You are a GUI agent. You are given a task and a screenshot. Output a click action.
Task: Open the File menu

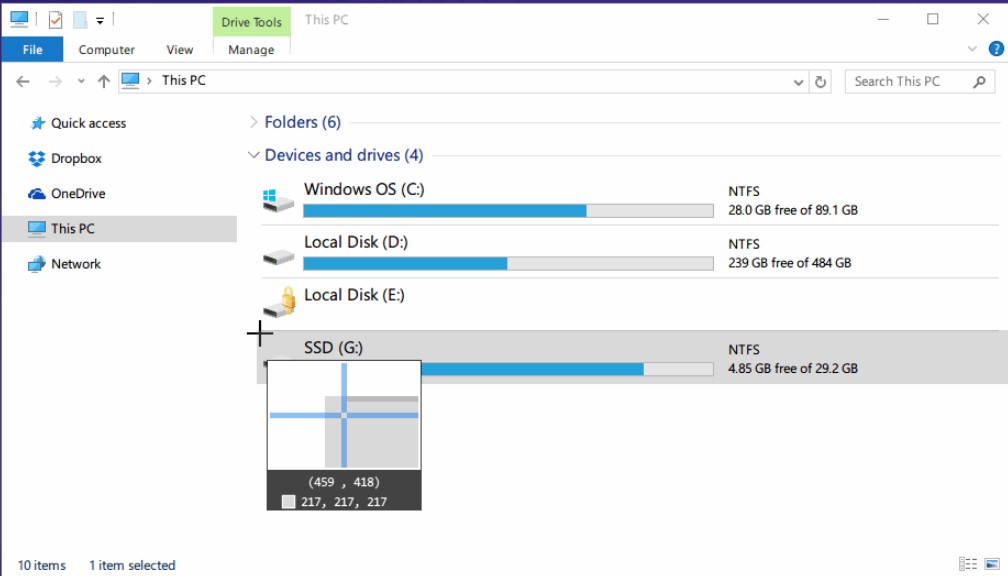pyautogui.click(x=32, y=50)
